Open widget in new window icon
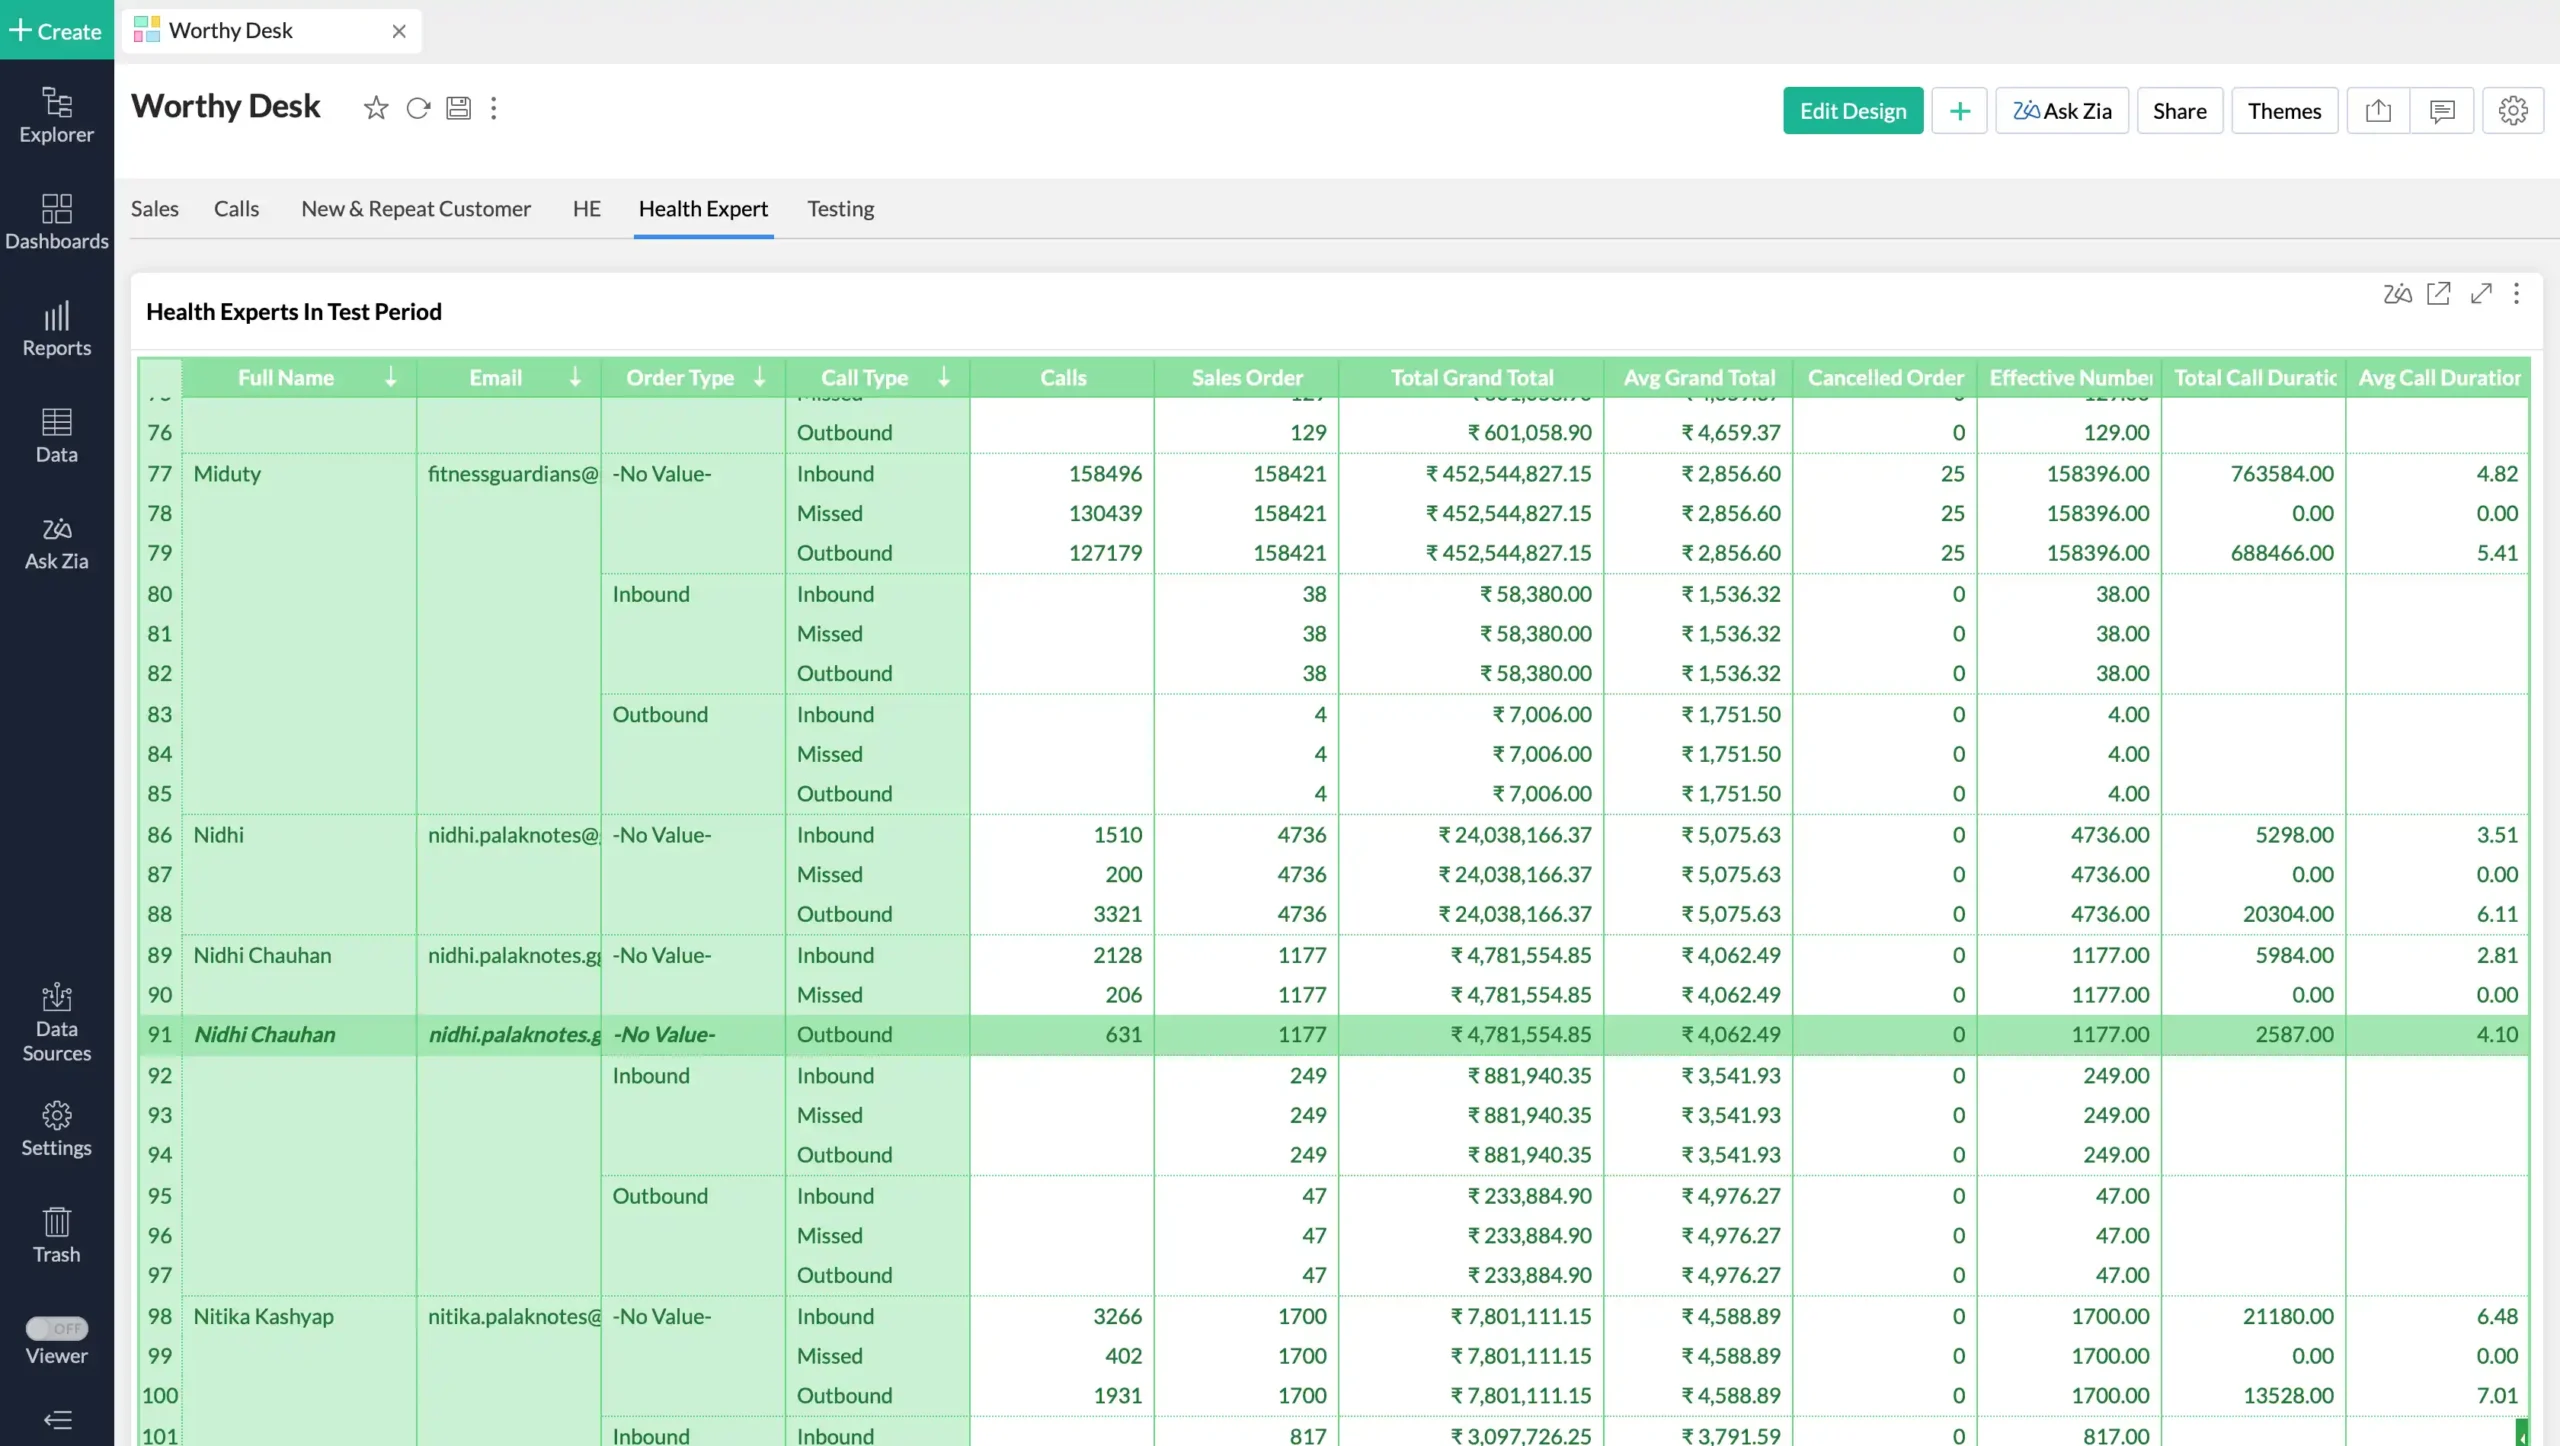 [x=2439, y=293]
